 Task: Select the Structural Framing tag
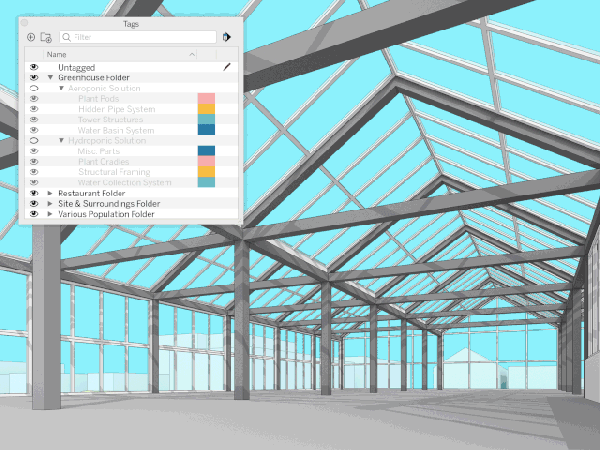pyautogui.click(x=114, y=172)
